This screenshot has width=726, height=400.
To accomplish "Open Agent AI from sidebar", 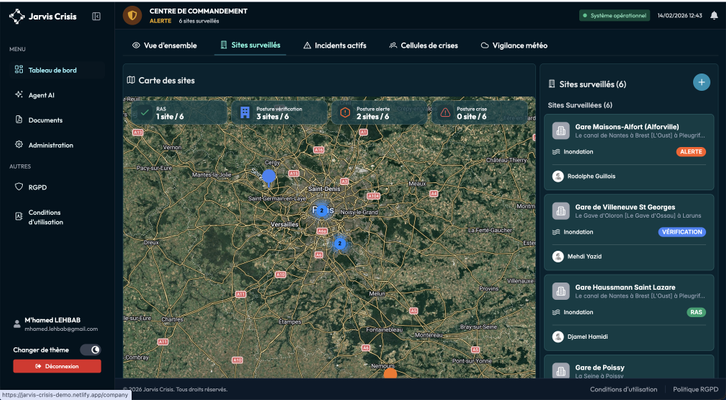I will click(x=41, y=95).
